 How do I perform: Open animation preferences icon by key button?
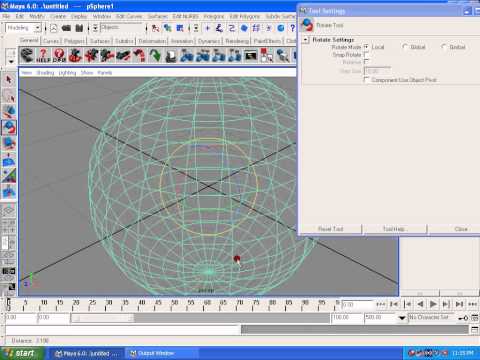click(x=475, y=318)
